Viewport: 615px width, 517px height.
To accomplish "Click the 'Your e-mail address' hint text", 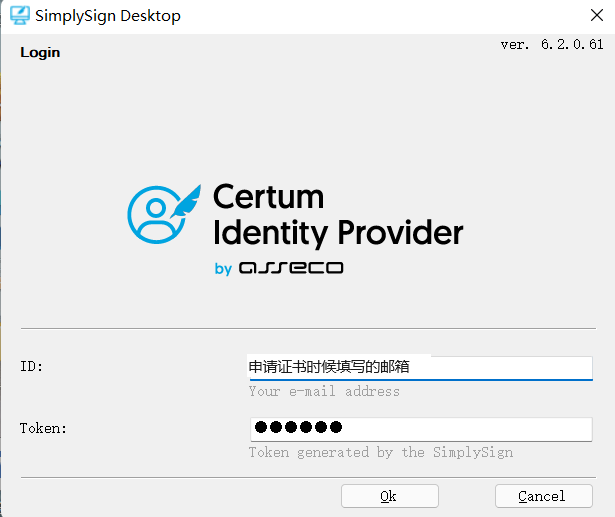I will 324,391.
